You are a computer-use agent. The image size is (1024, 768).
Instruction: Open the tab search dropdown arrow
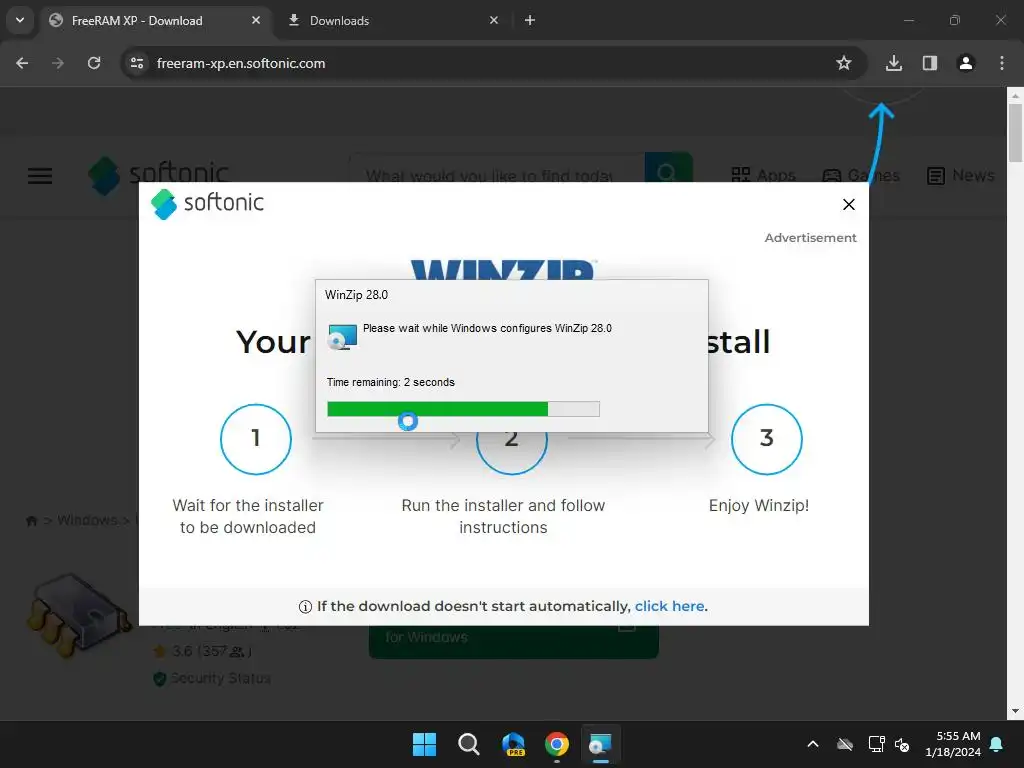(x=20, y=20)
